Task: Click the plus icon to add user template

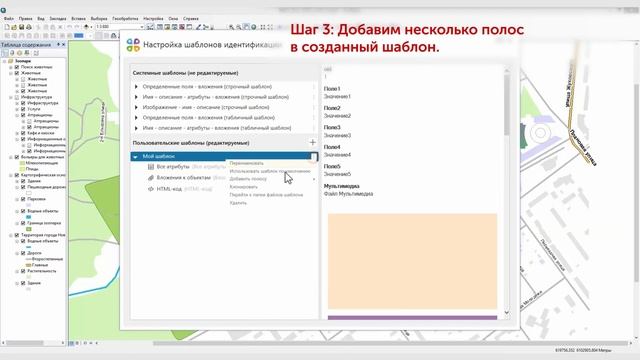Action: click(x=312, y=142)
